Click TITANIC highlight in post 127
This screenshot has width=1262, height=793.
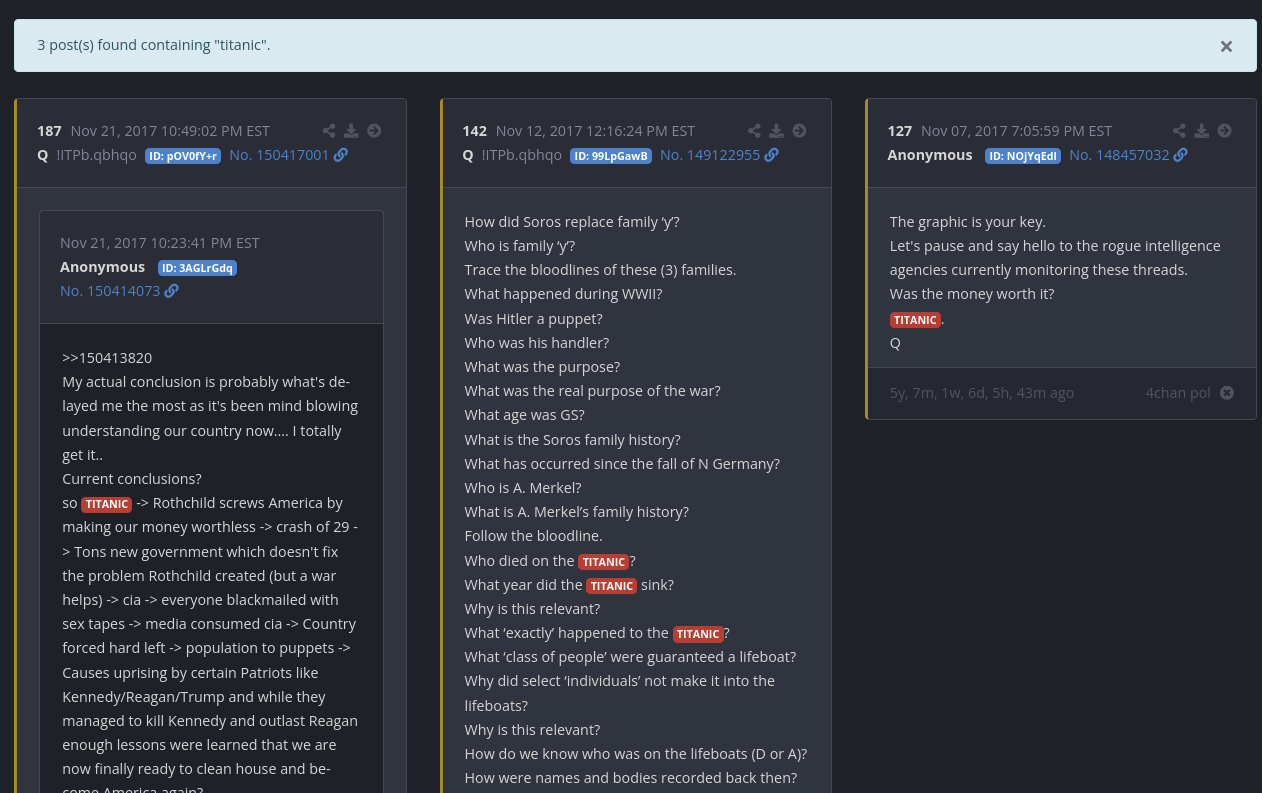tap(915, 320)
